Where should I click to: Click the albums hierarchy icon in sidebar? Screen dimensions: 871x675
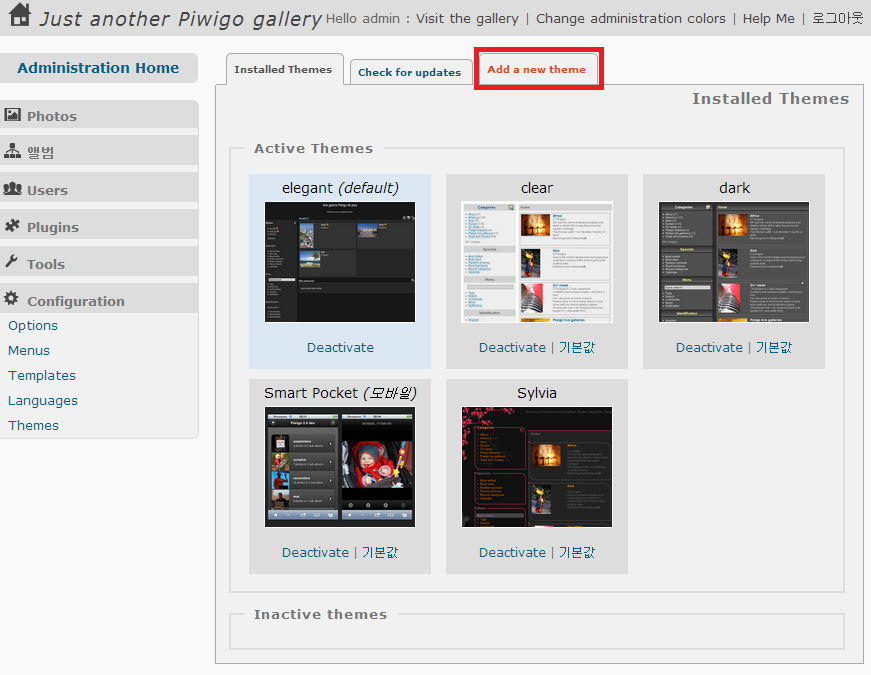[x=12, y=151]
